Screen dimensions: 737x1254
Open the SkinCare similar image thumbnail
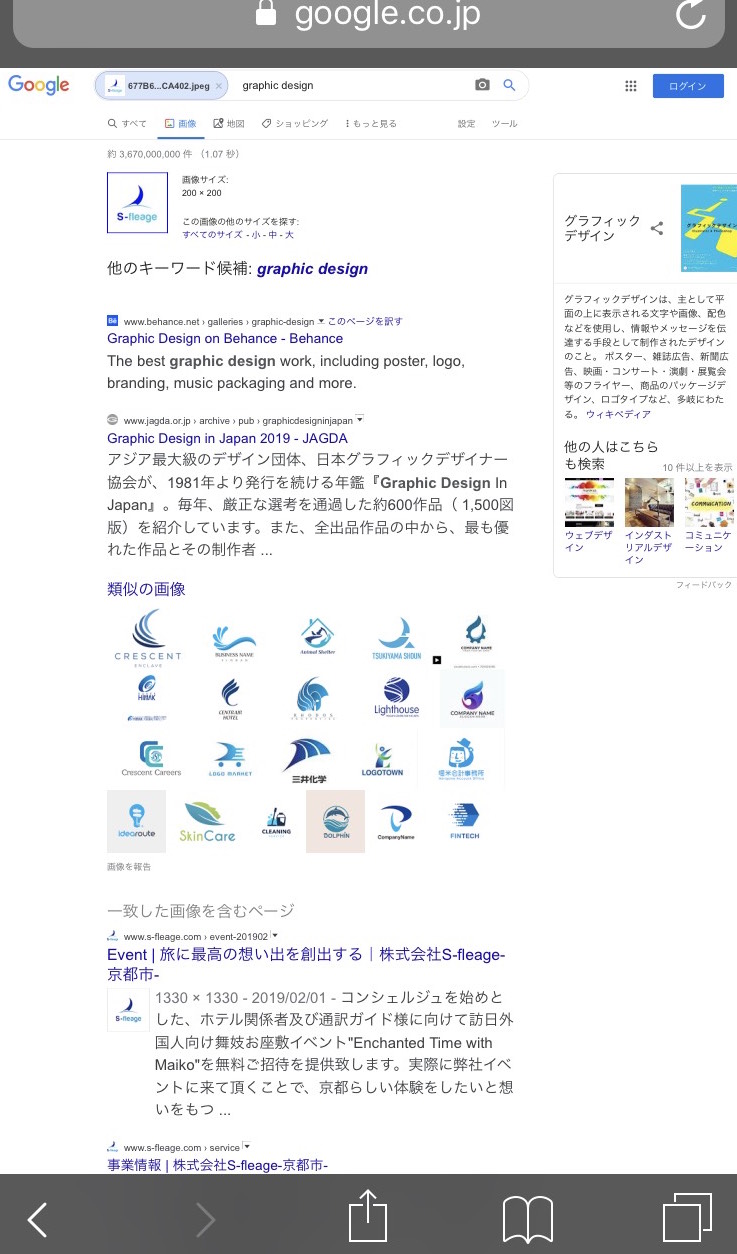point(207,821)
